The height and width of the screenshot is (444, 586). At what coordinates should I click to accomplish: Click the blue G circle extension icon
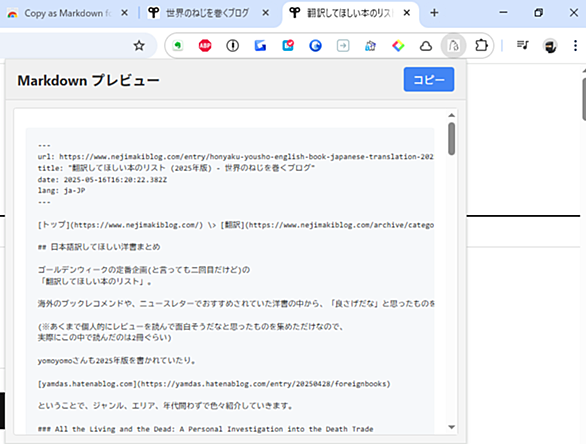pos(315,46)
